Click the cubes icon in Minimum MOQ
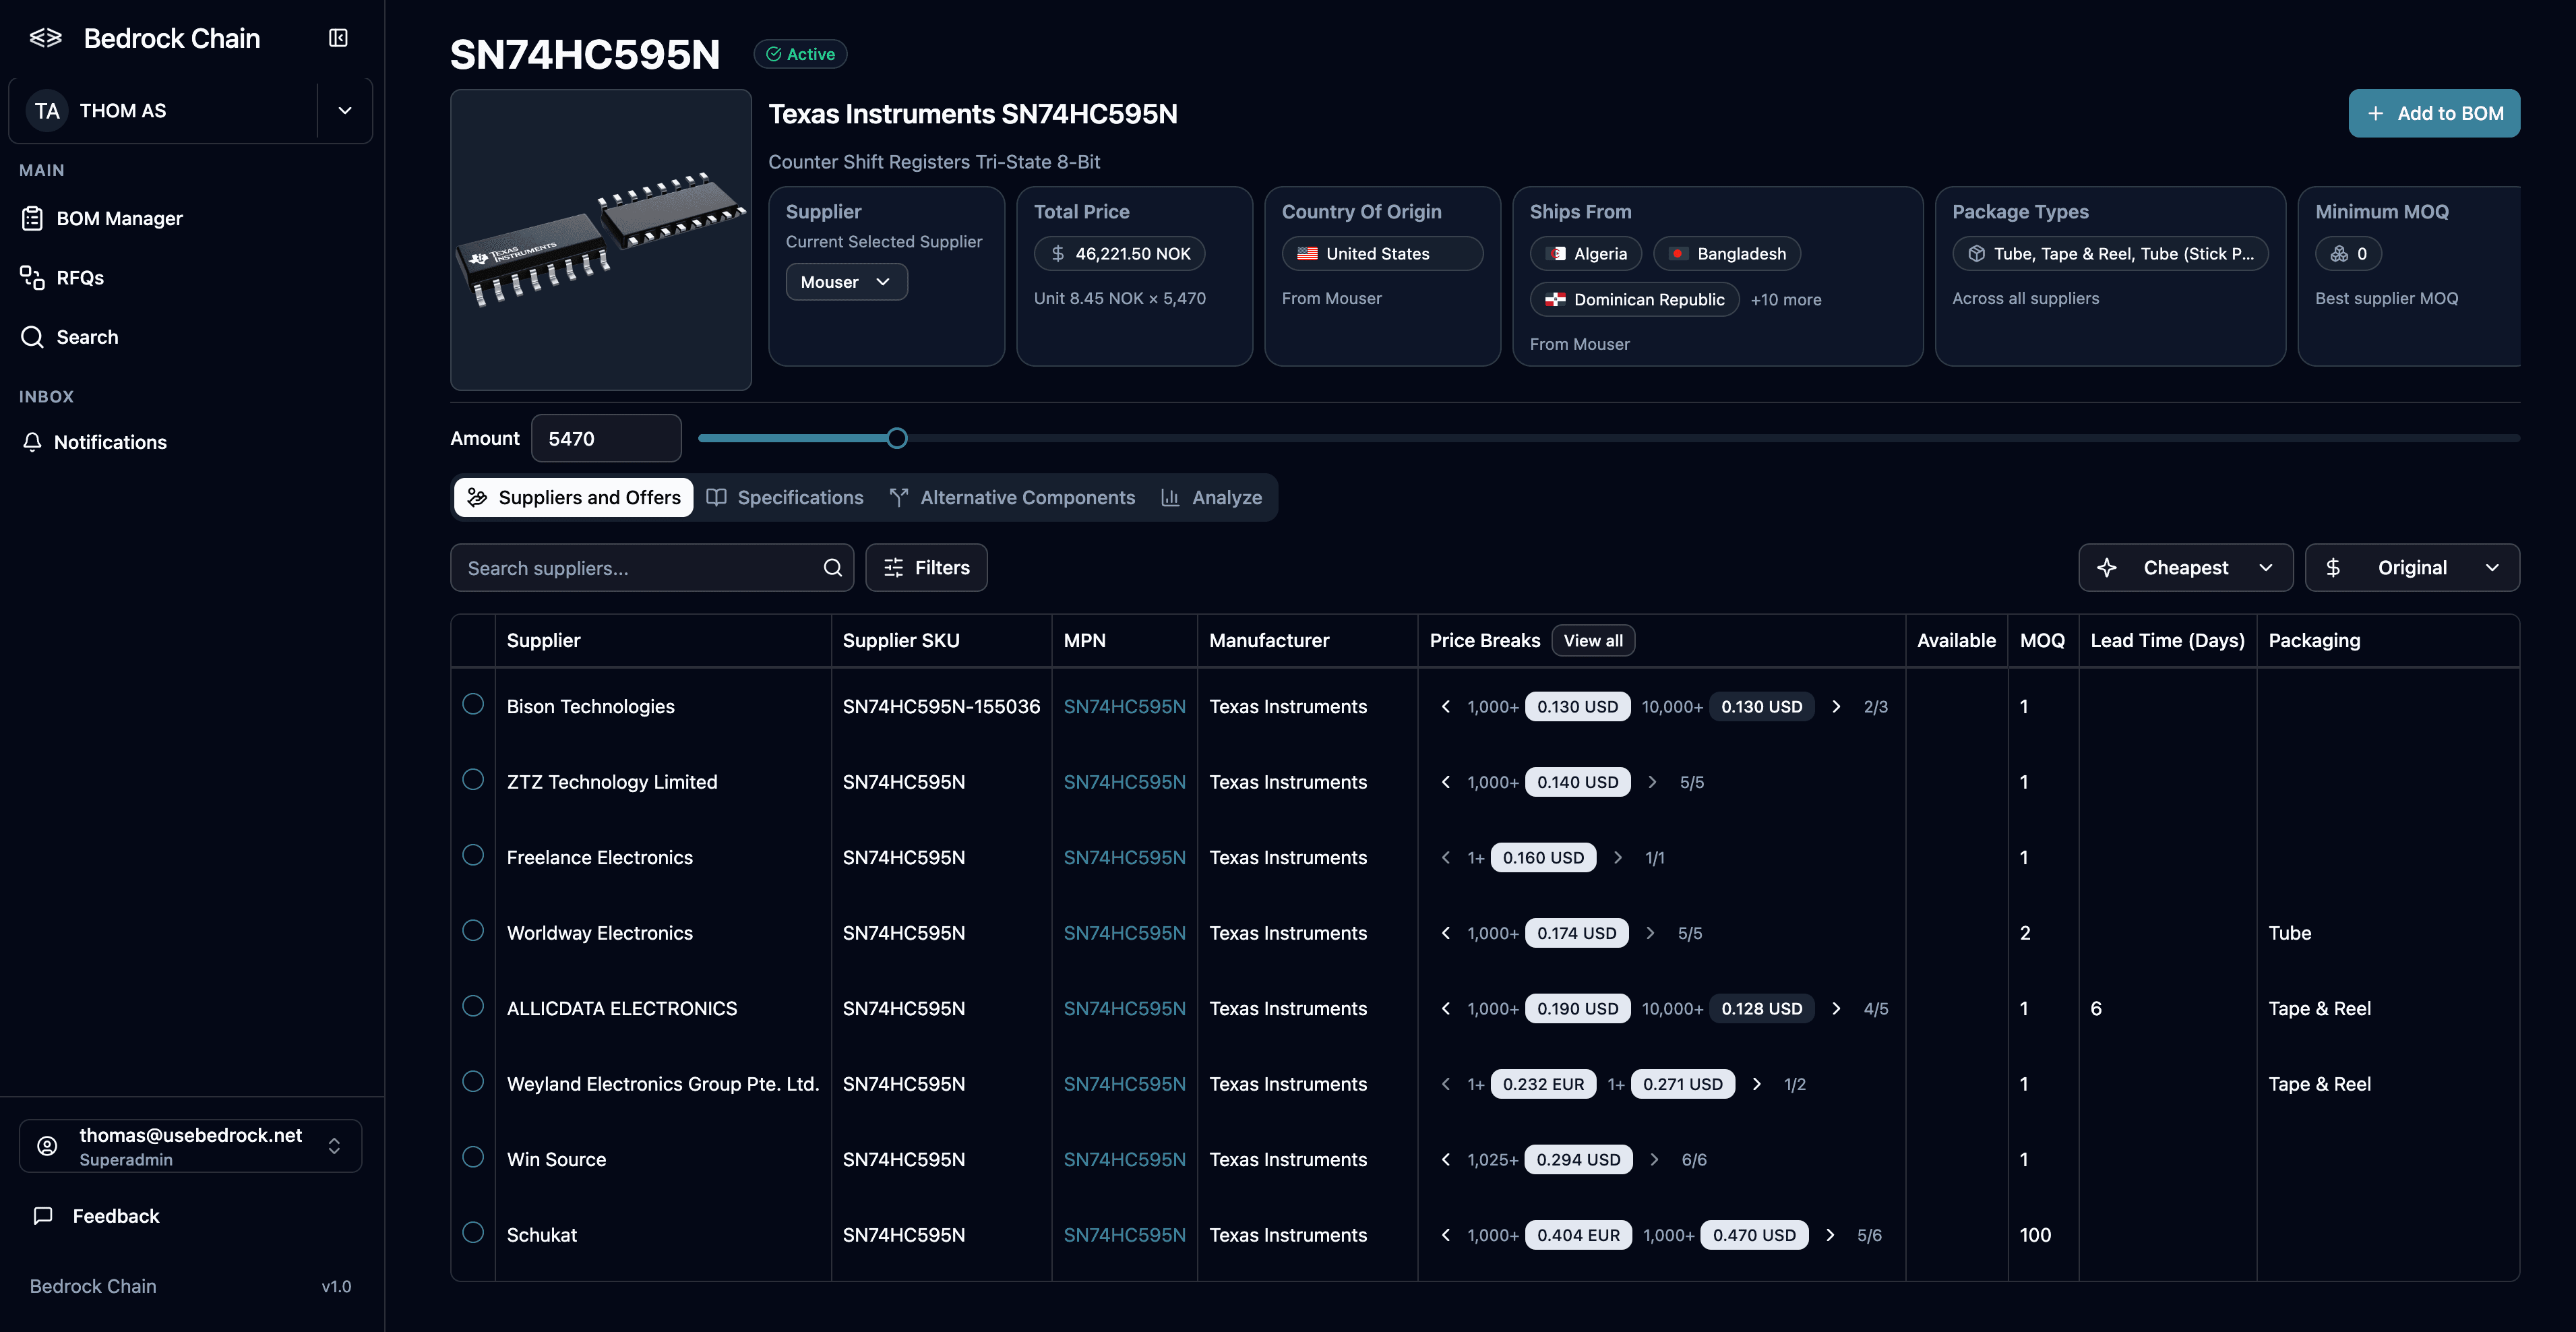 click(2339, 254)
